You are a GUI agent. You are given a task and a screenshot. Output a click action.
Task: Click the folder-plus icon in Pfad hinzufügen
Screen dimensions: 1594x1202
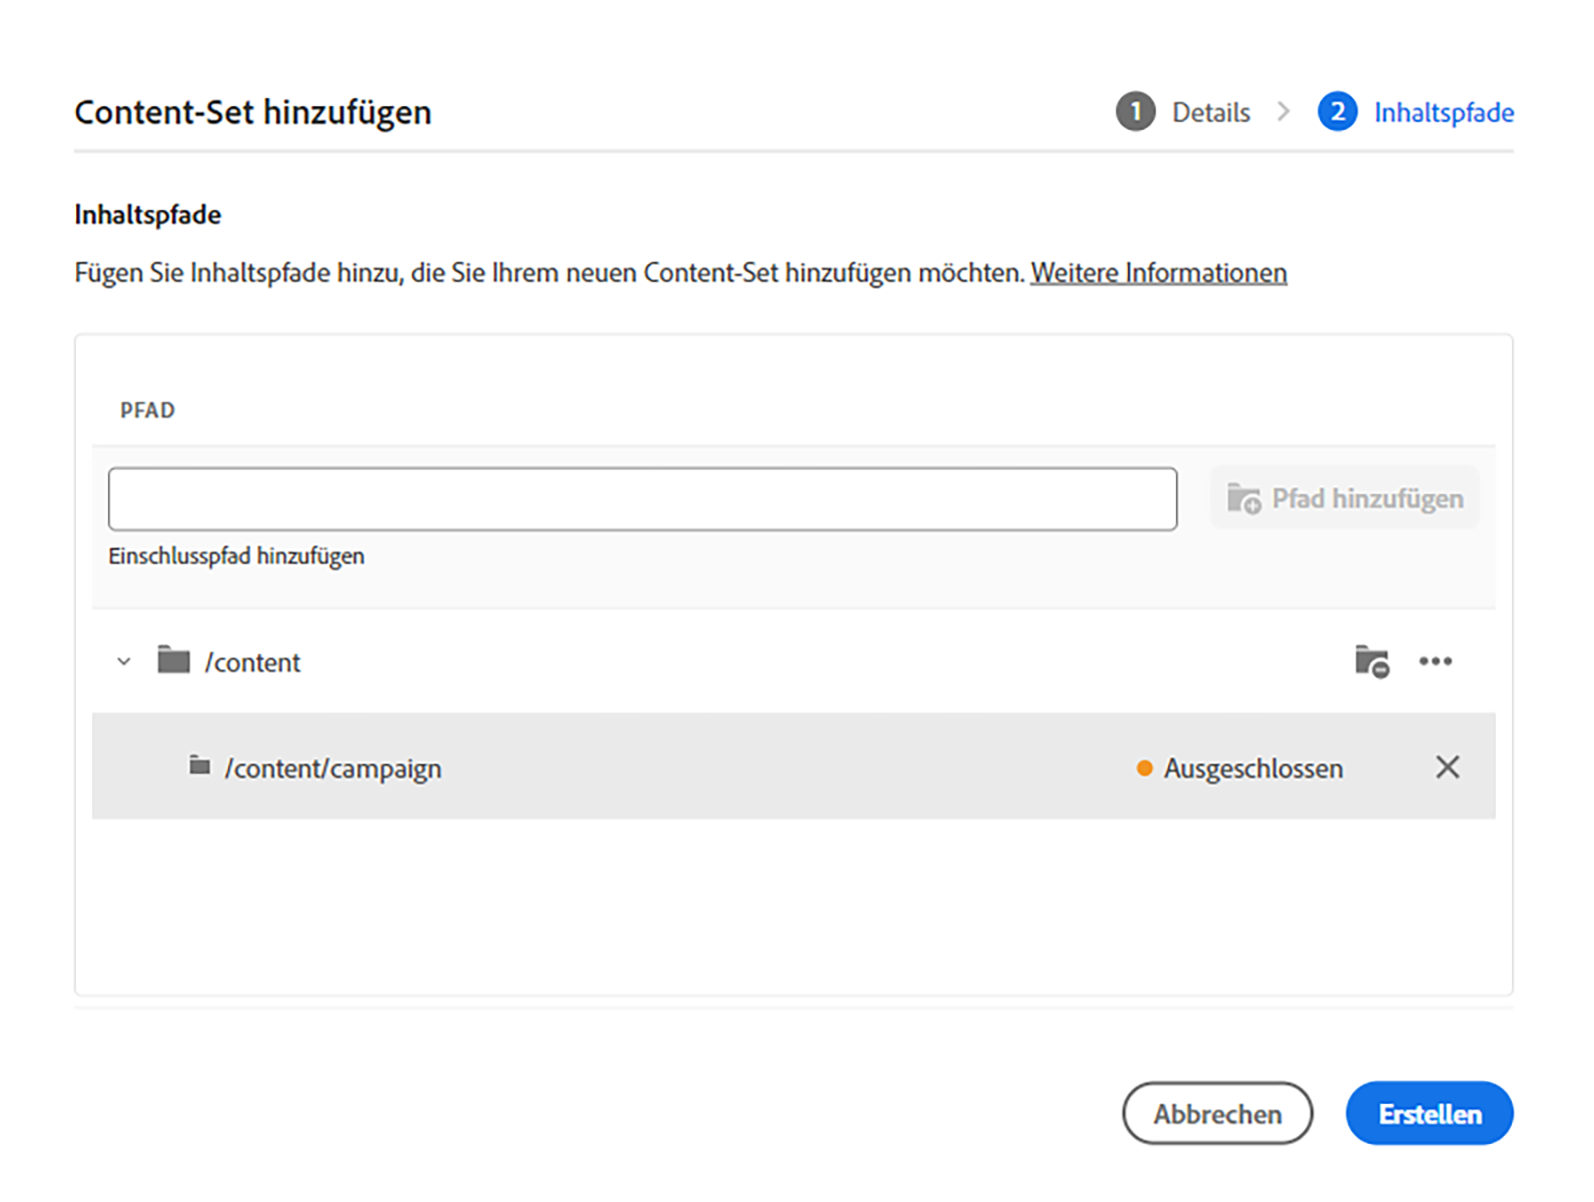(x=1244, y=499)
